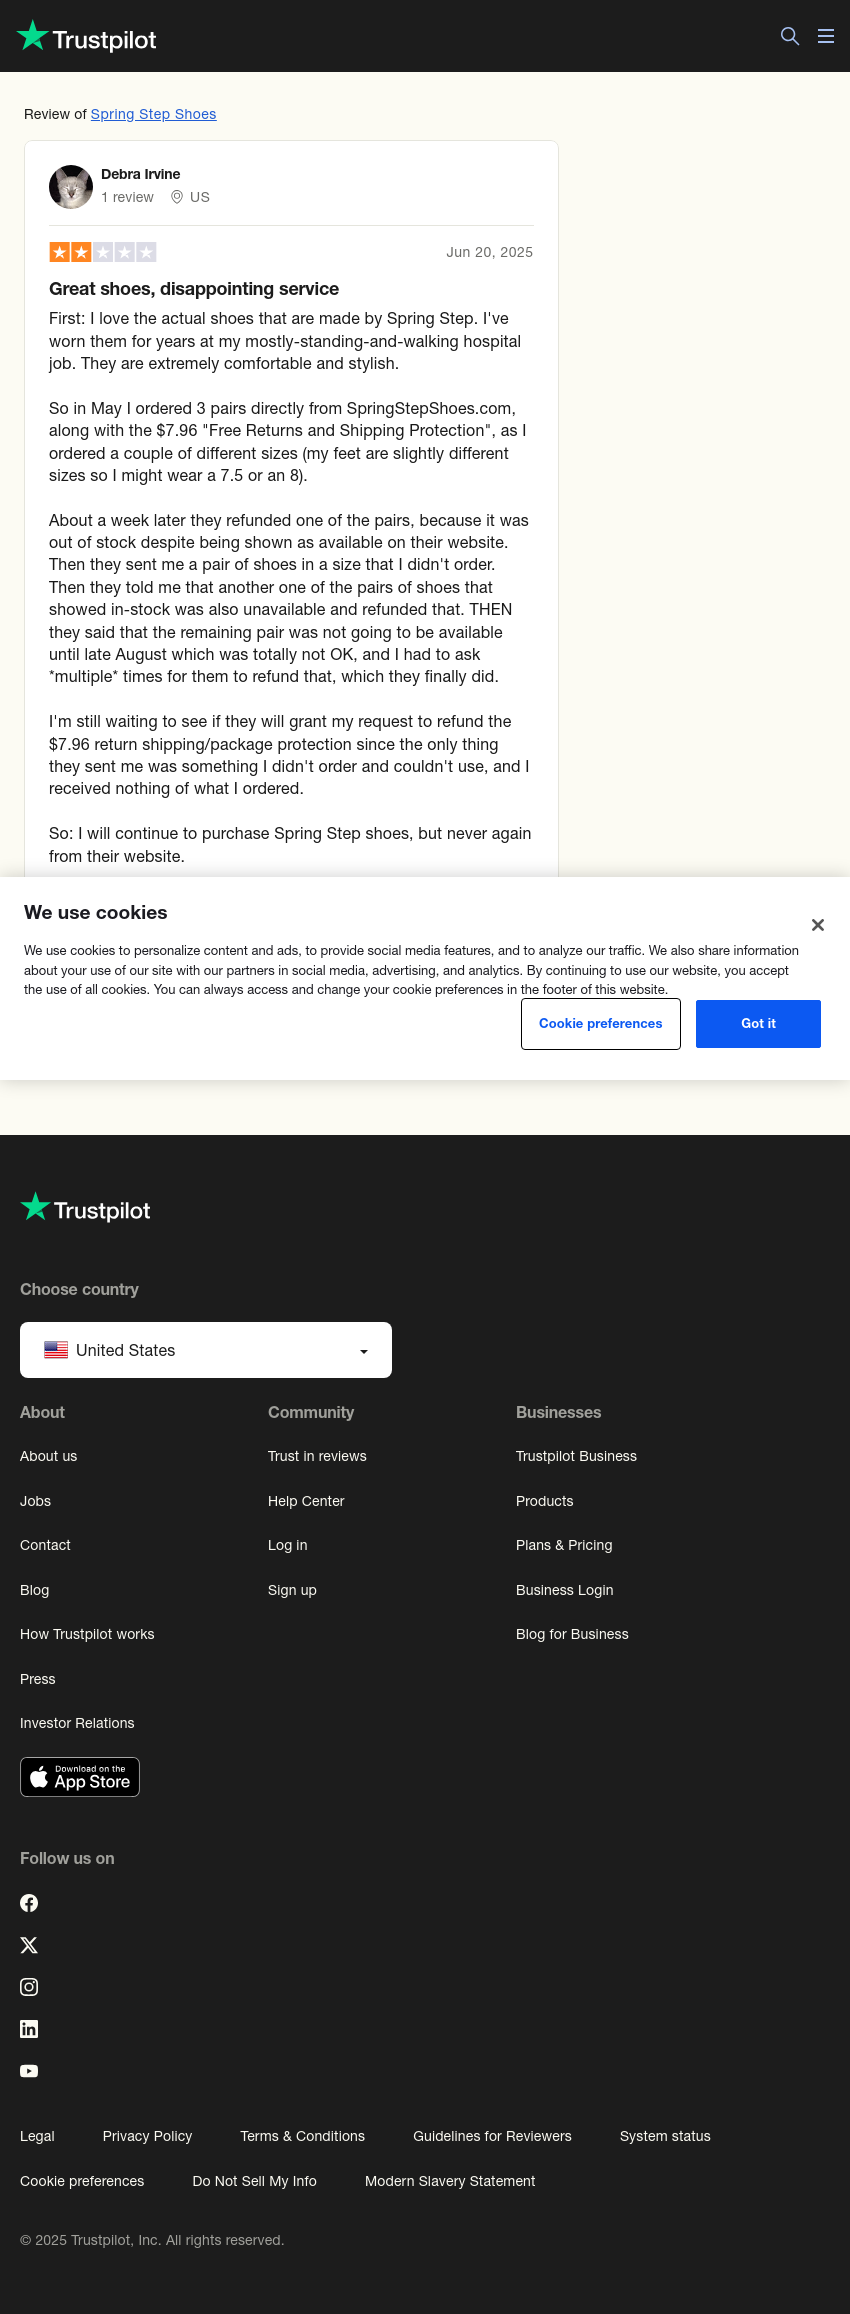
Task: Open Terms & Conditions link
Action: point(302,2136)
